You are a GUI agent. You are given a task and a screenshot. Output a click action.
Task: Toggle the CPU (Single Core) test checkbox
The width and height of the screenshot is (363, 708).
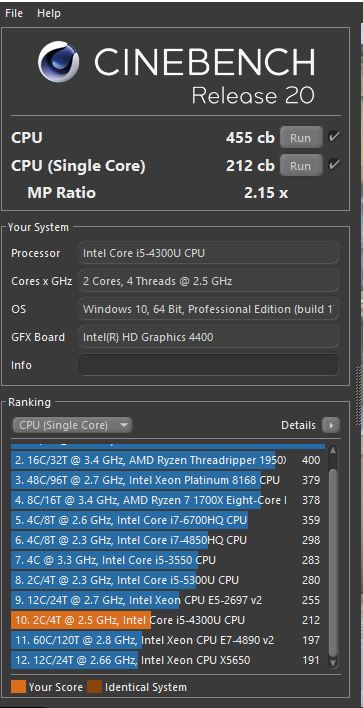coord(334,165)
